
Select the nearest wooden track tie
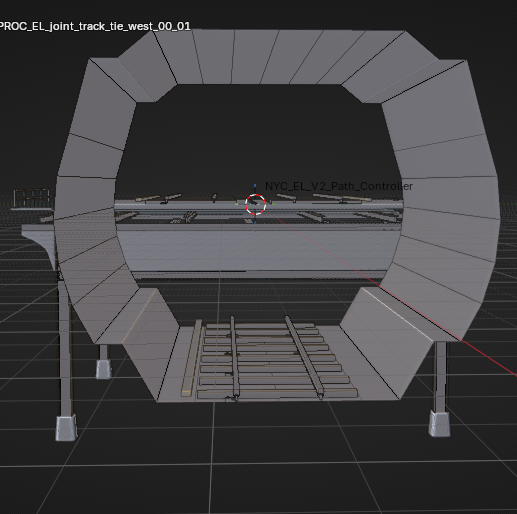pos(277,393)
